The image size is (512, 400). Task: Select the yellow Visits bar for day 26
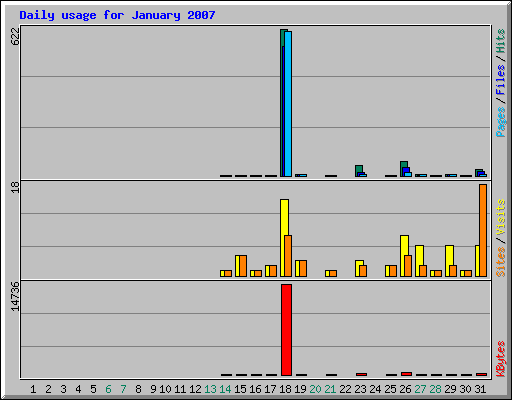403,256
